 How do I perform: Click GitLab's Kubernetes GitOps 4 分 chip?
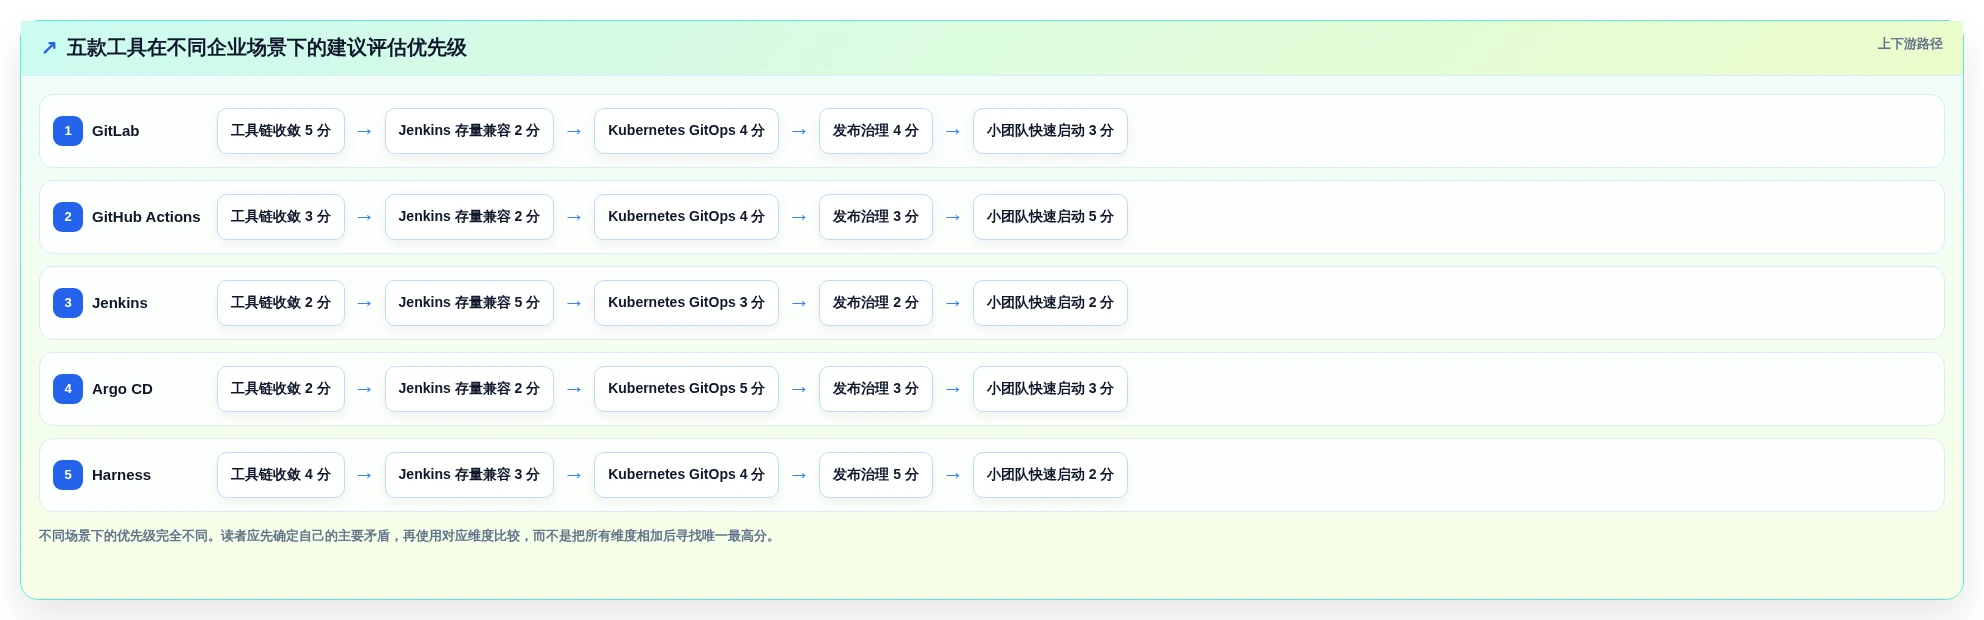[x=686, y=131]
